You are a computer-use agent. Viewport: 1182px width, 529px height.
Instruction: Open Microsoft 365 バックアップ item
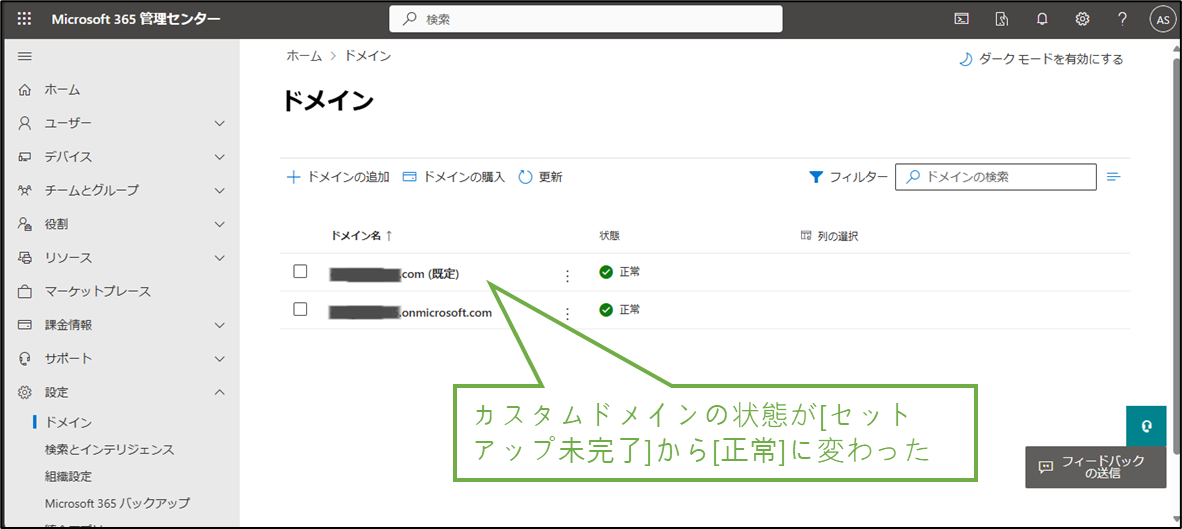click(117, 503)
